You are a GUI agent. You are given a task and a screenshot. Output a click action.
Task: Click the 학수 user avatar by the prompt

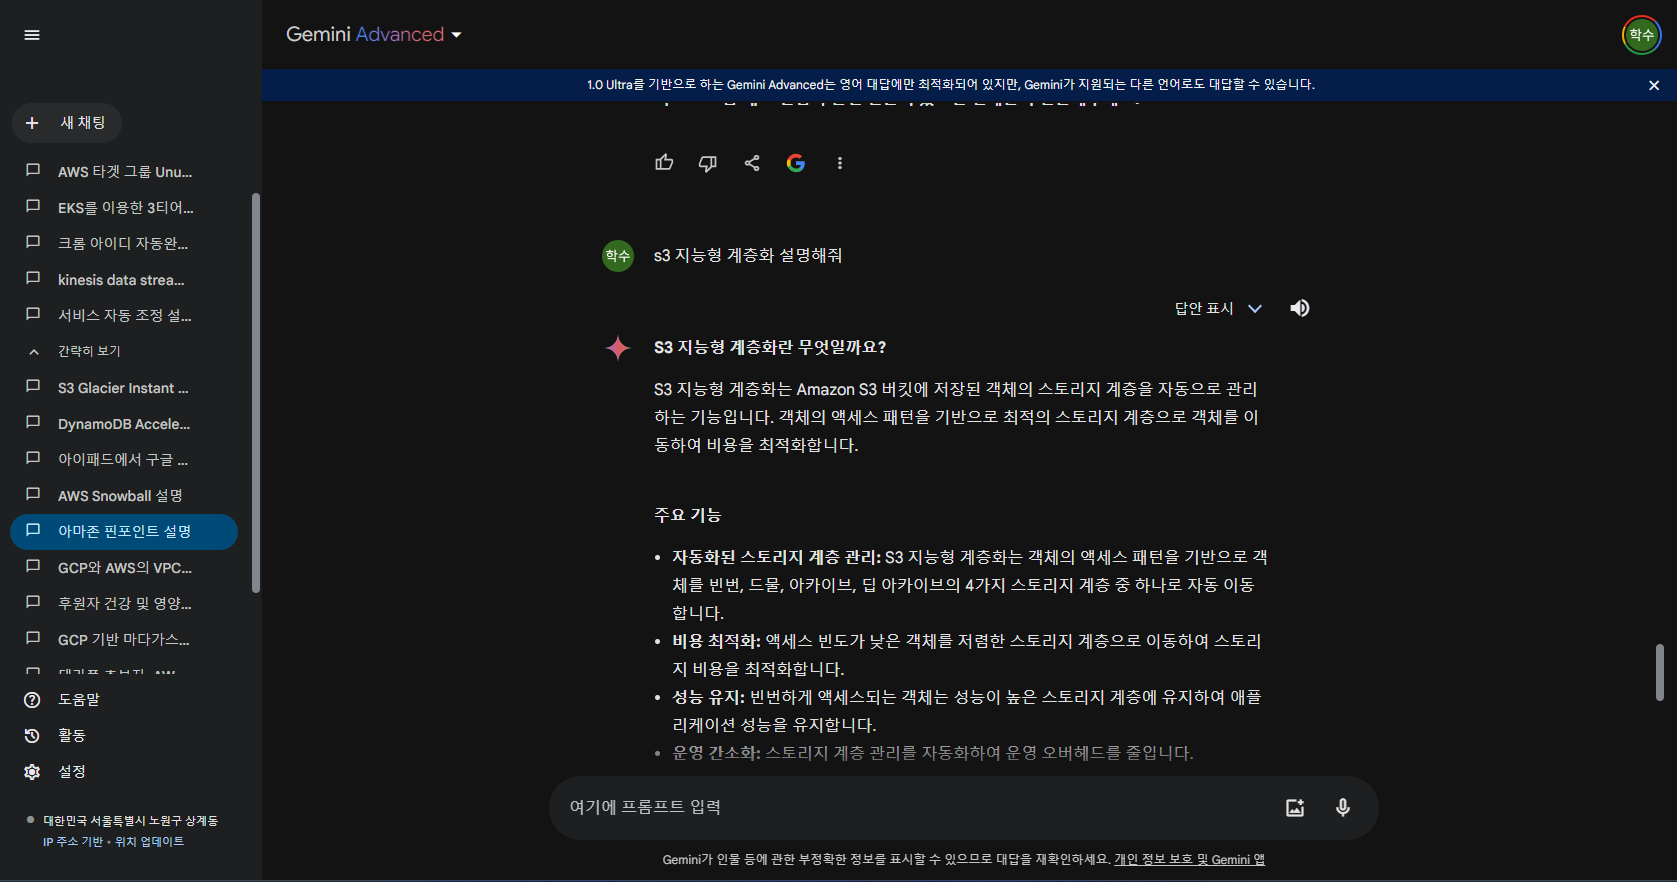coord(618,256)
